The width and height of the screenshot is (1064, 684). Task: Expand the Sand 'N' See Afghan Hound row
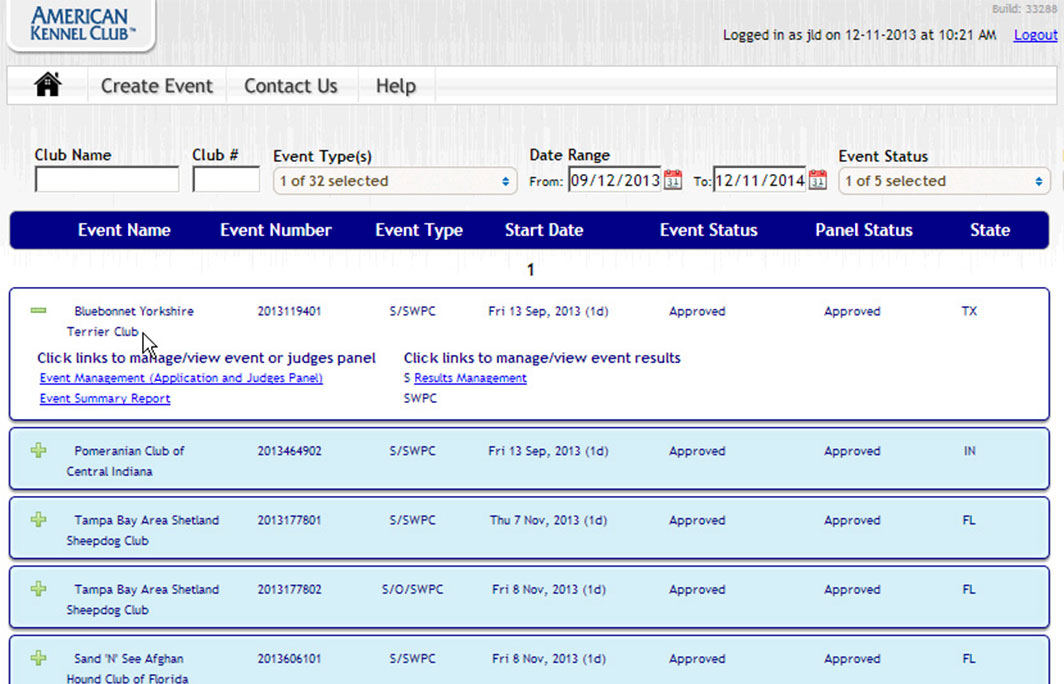(x=39, y=658)
